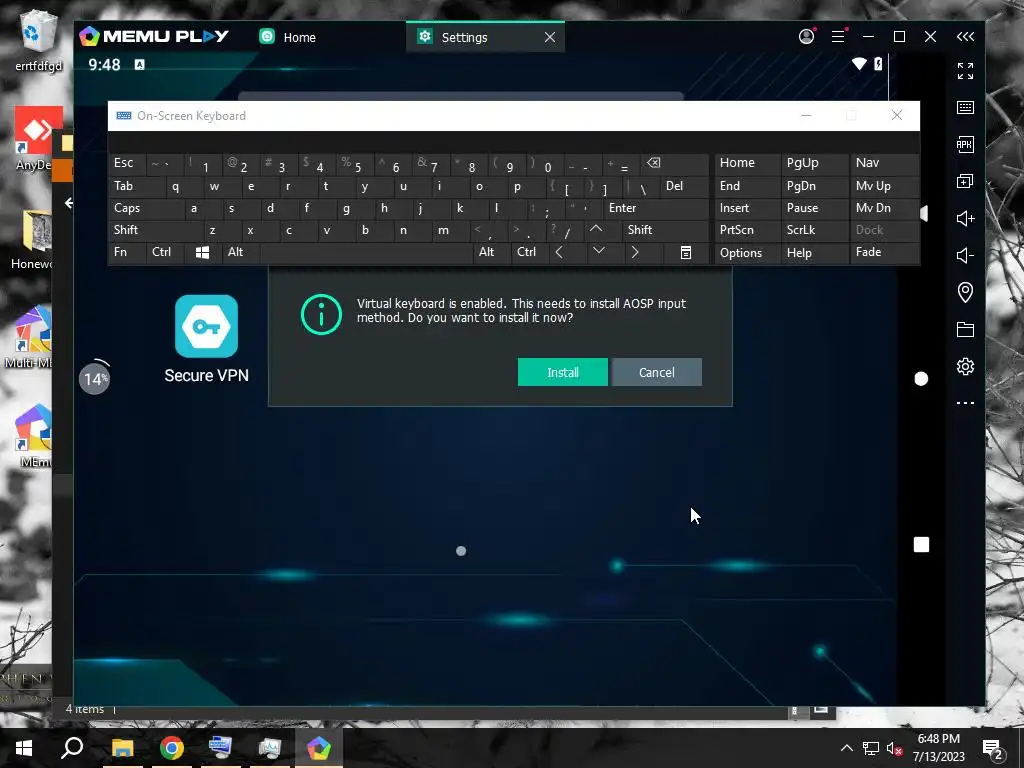Click the Tab key on keyboard
This screenshot has width=1024, height=768.
[x=136, y=186]
